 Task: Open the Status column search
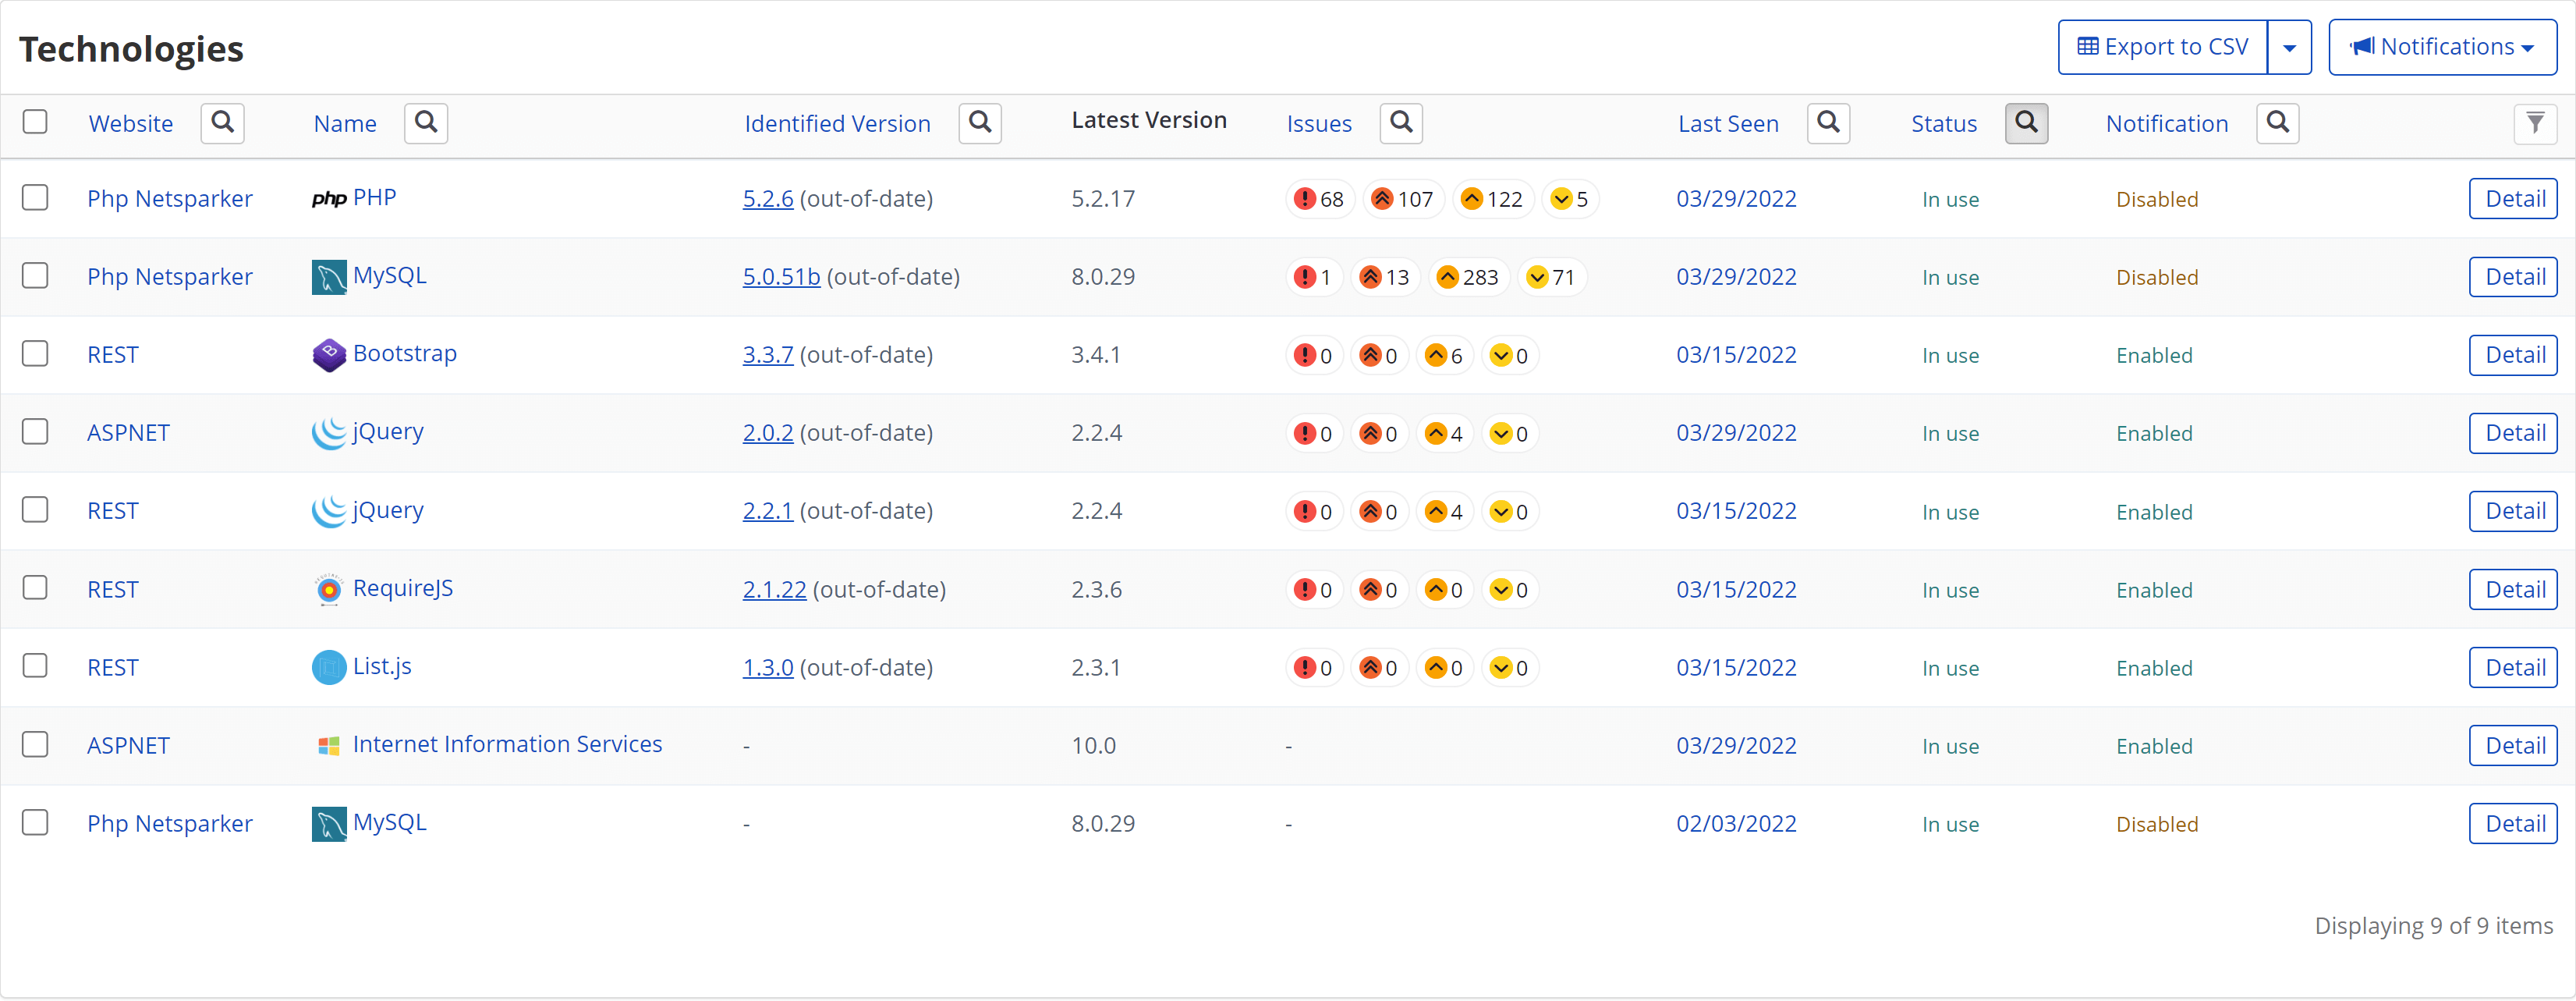click(2026, 123)
